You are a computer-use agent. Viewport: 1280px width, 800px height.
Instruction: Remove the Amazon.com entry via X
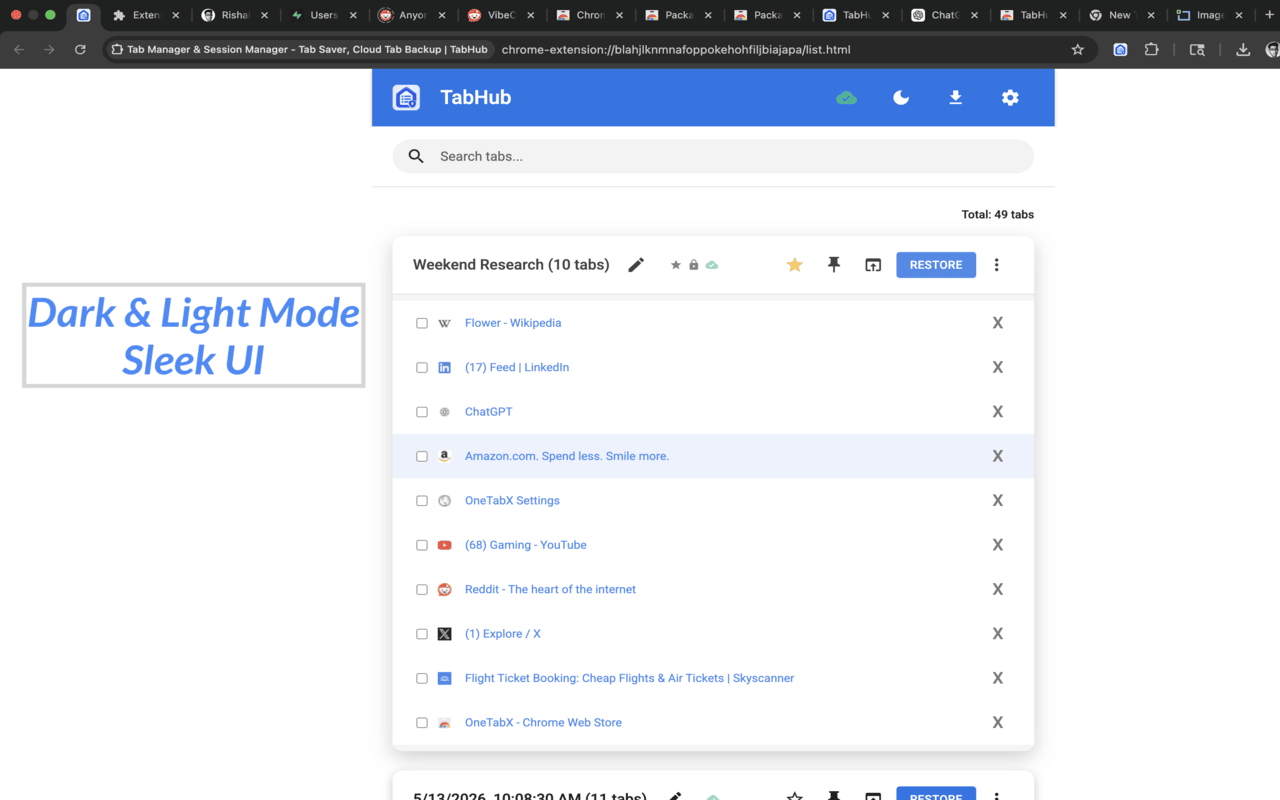click(x=997, y=456)
